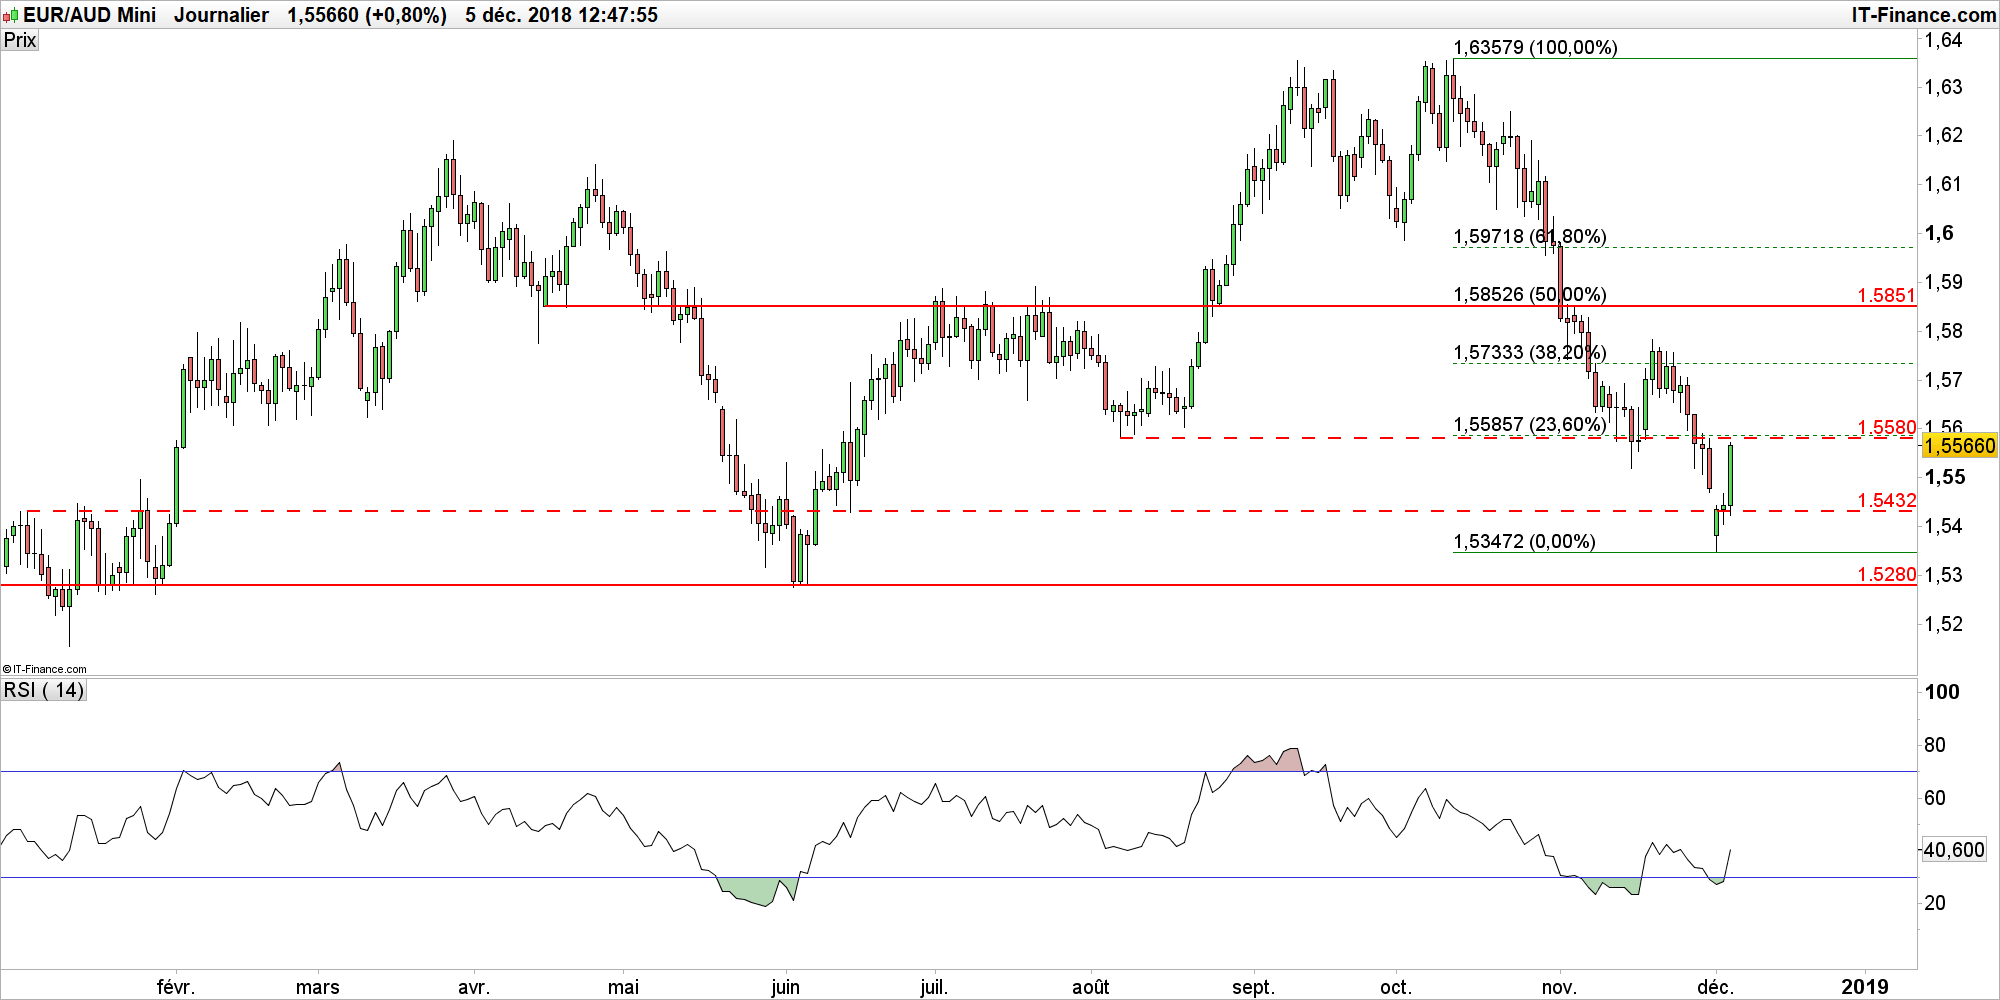The image size is (2000, 1000).
Task: Click the Fibonacci 1,57333 (38,20%) label
Action: pos(1529,352)
